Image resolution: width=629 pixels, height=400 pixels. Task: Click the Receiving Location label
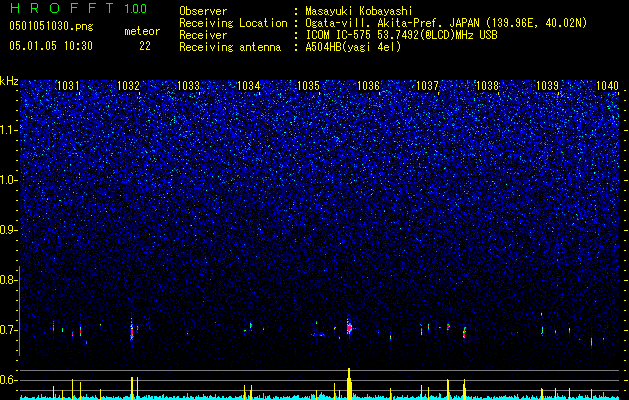click(233, 24)
